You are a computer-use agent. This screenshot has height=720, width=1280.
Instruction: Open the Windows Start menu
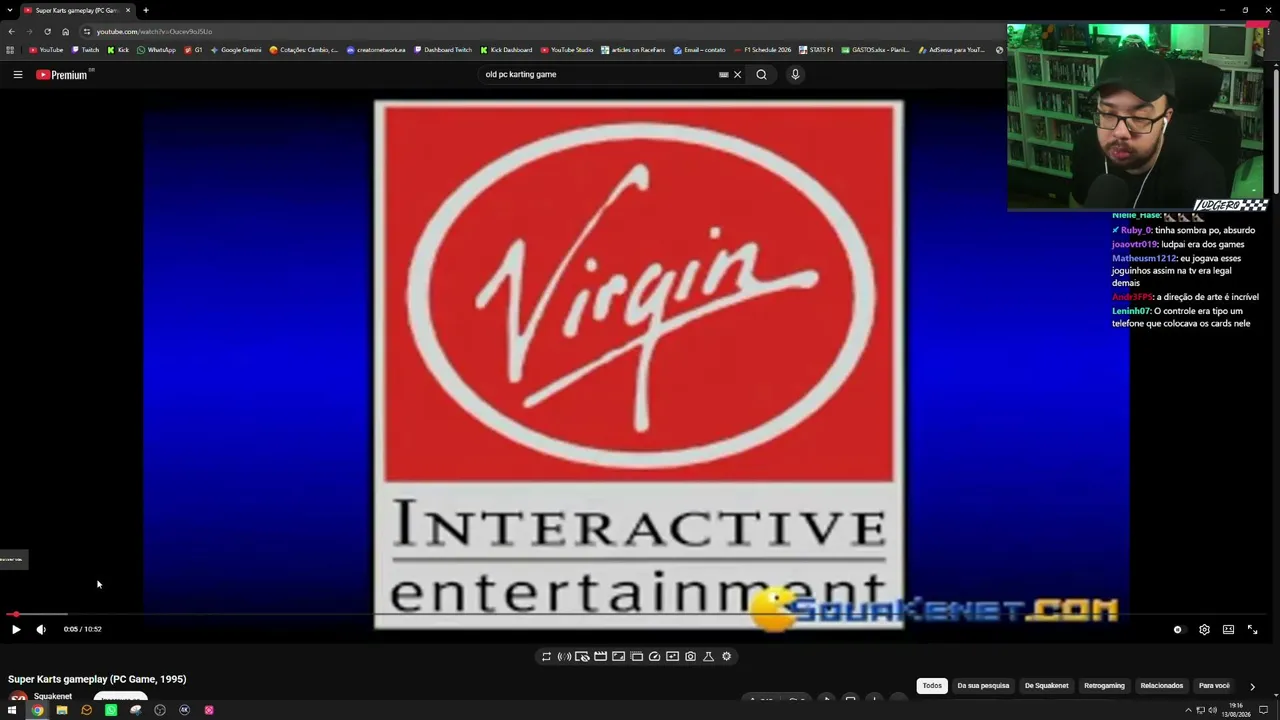pos(12,710)
